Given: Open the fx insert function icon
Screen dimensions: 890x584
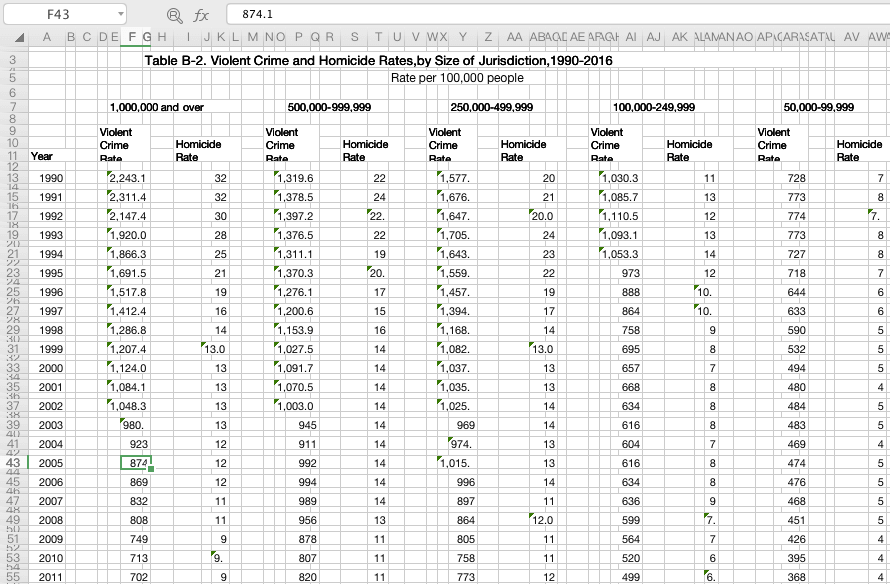Looking at the screenshot, I should (201, 15).
